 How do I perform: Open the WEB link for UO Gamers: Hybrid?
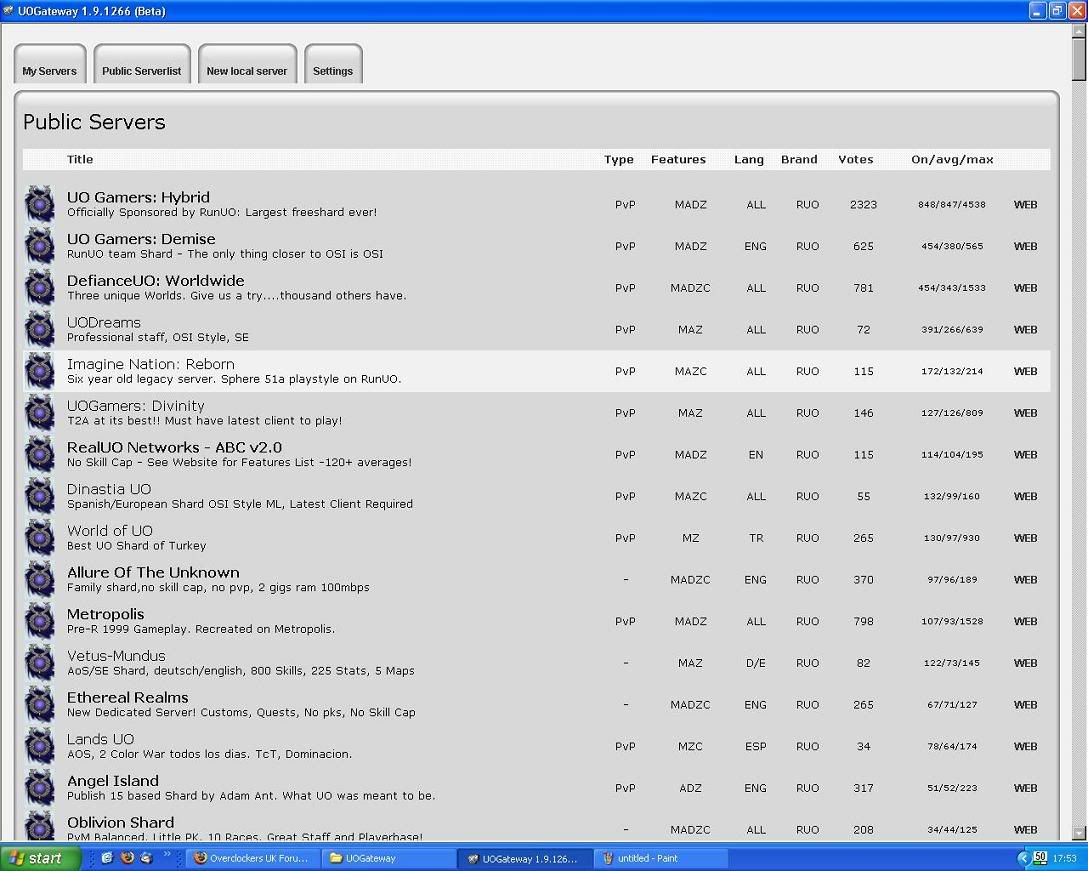[1026, 205]
